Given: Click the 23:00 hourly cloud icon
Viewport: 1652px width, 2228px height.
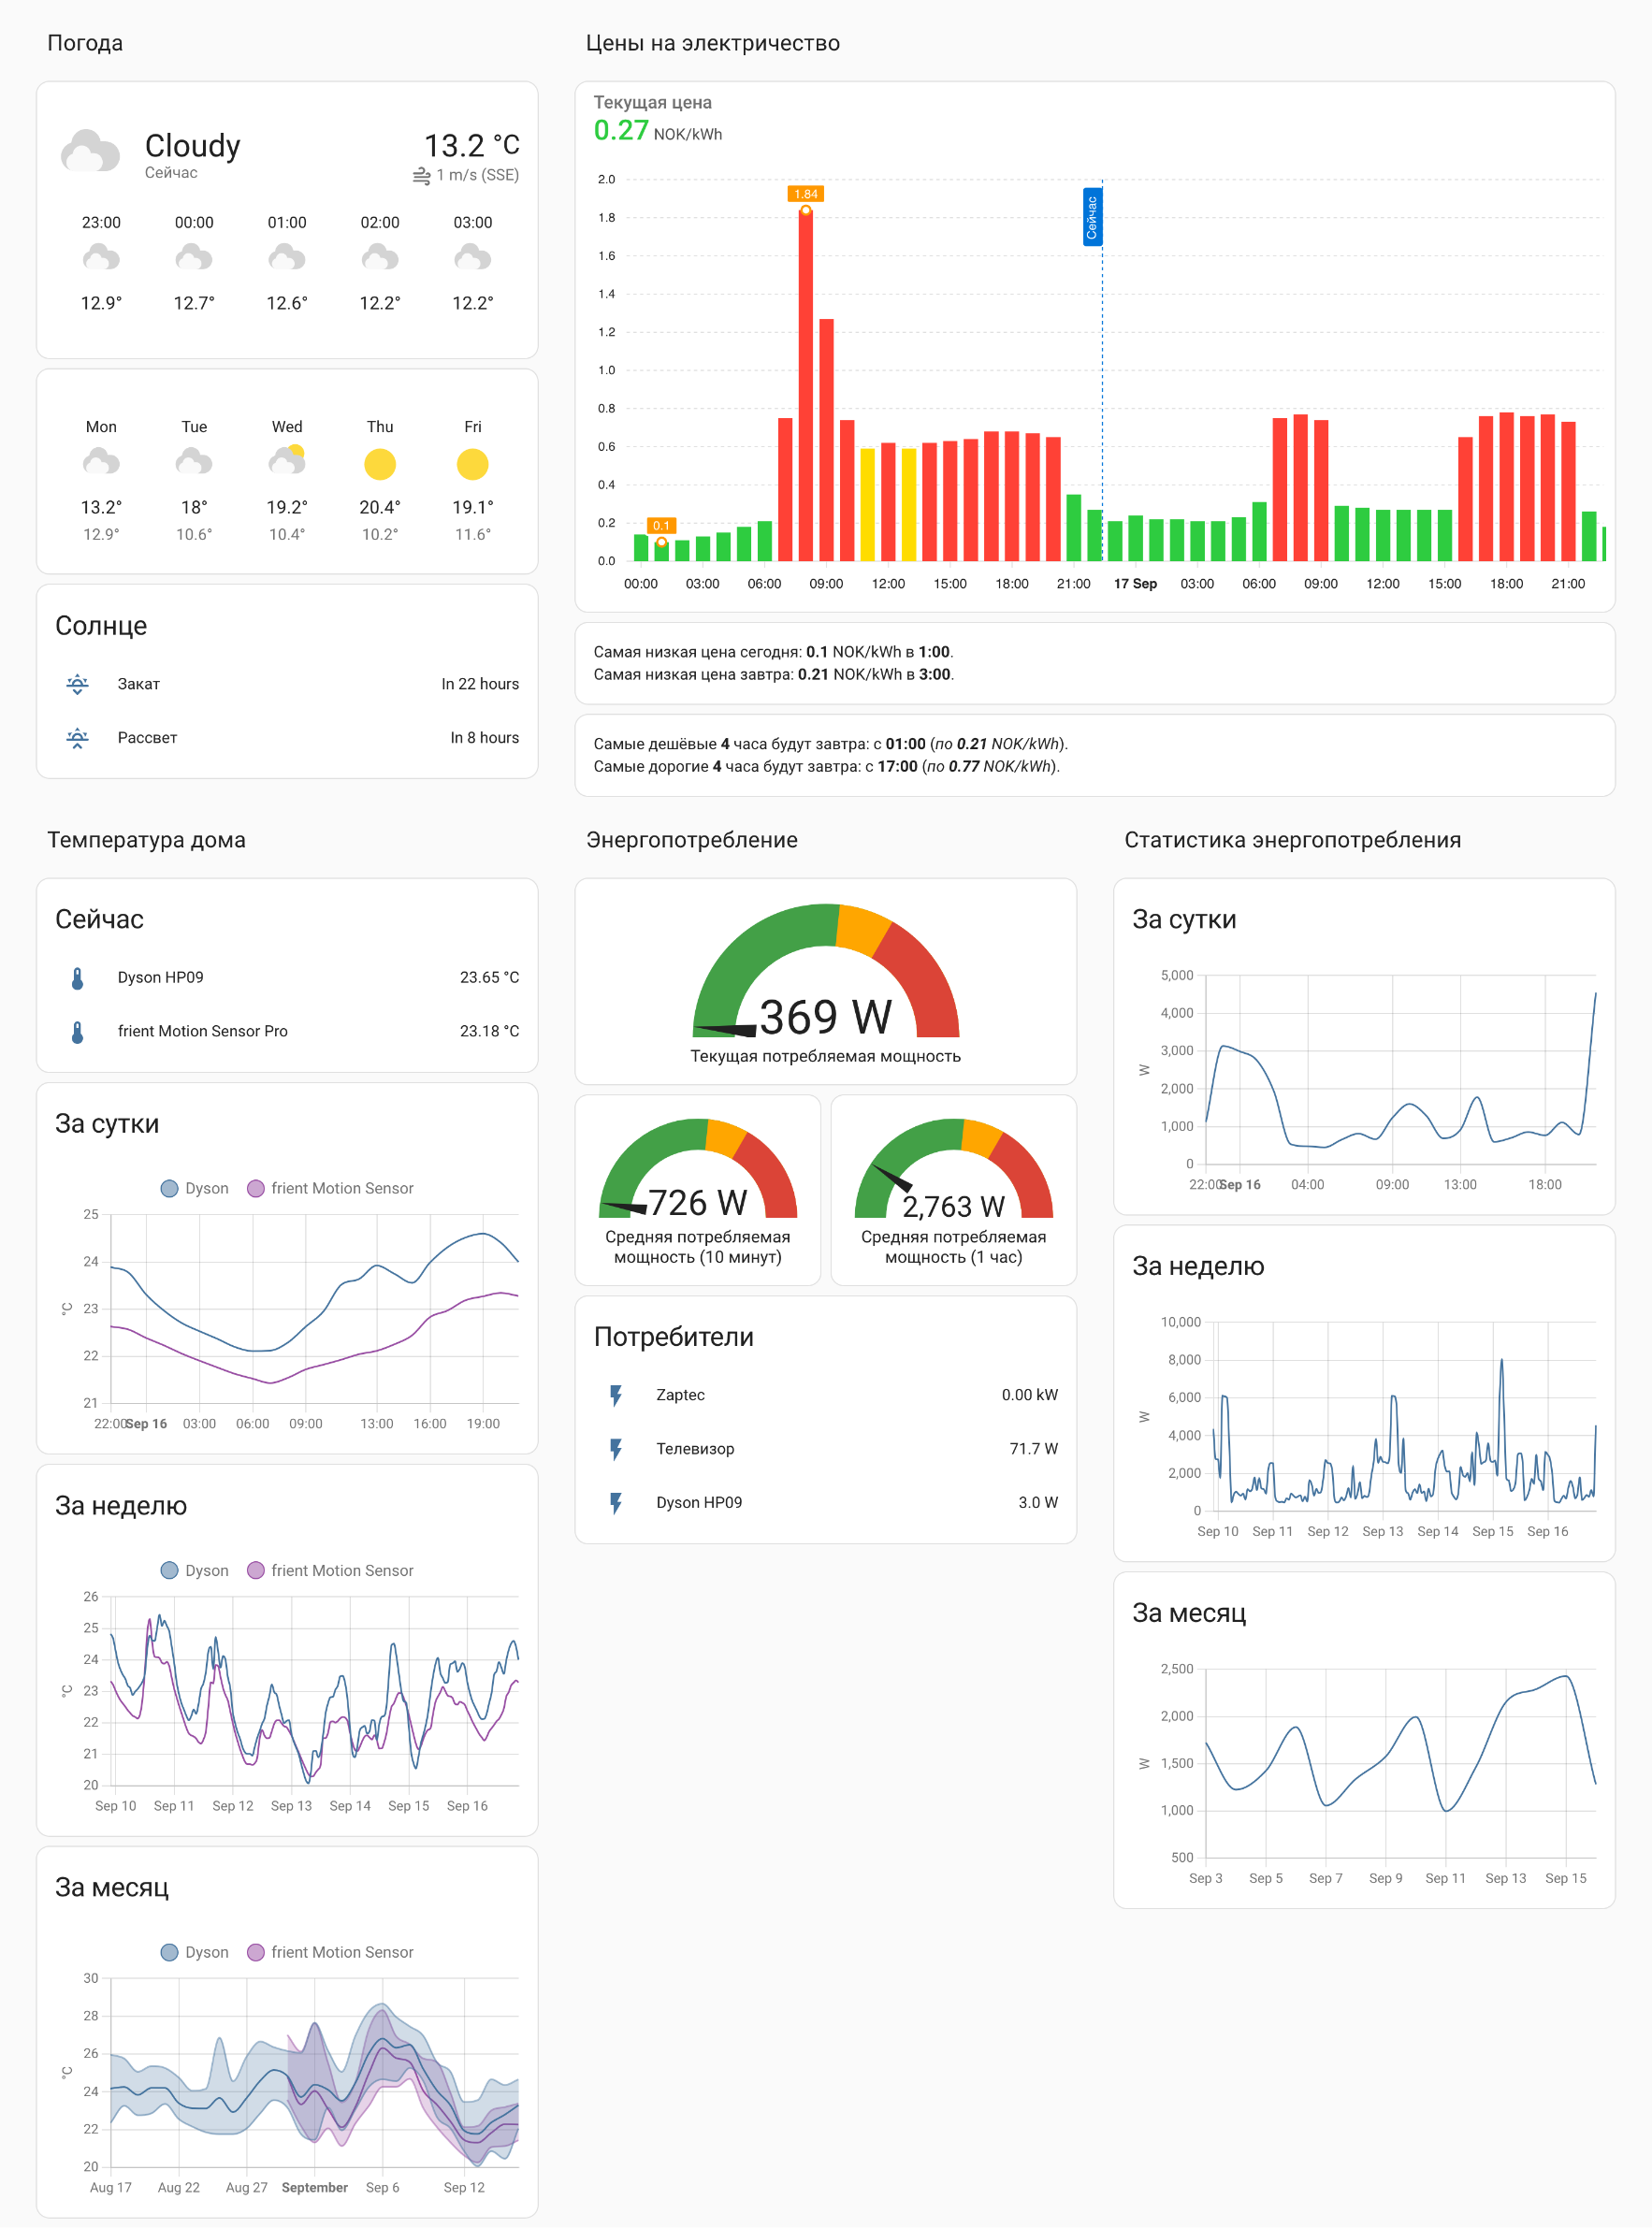Looking at the screenshot, I should (x=101, y=258).
